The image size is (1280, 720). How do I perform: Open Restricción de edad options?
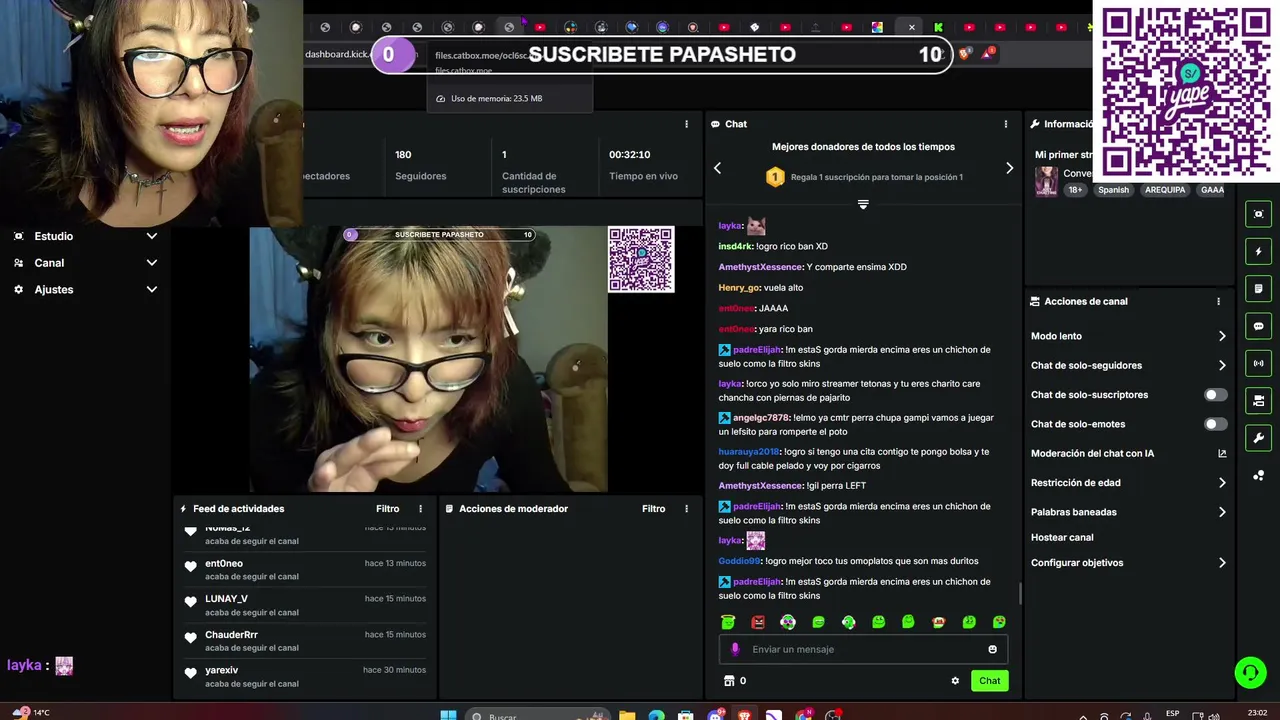(1128, 483)
